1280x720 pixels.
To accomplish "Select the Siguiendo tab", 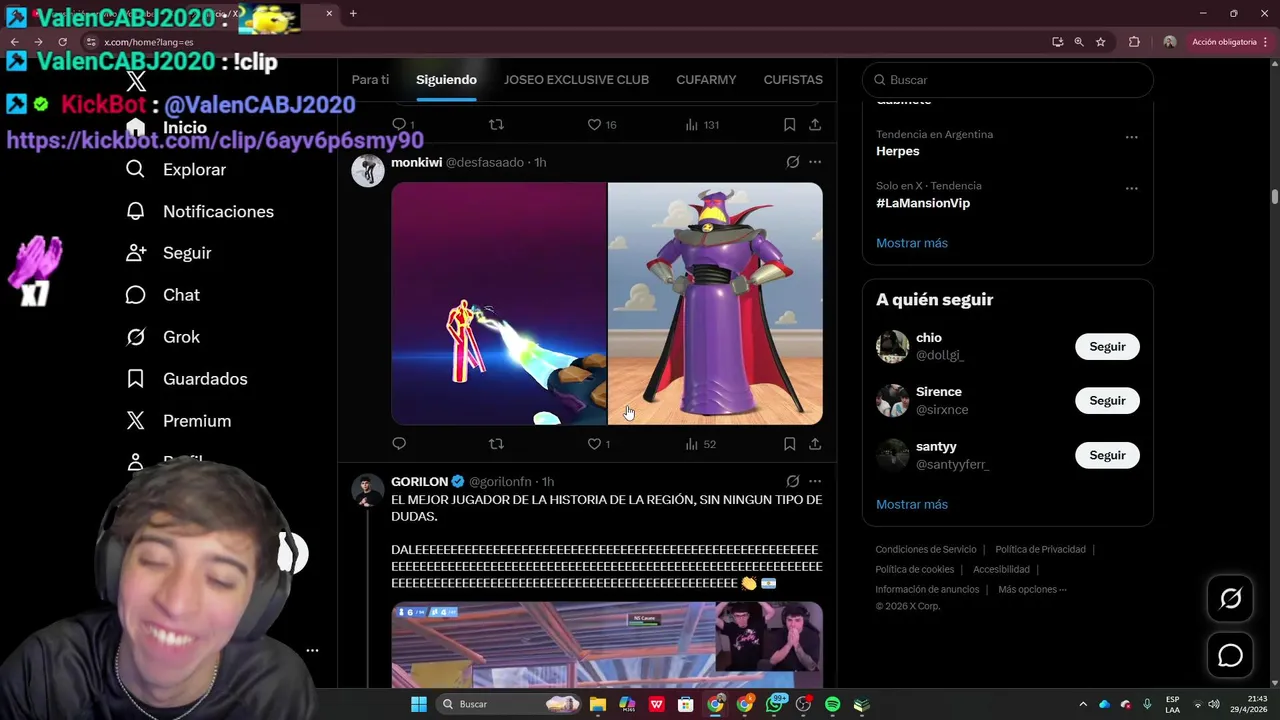I will tap(446, 80).
